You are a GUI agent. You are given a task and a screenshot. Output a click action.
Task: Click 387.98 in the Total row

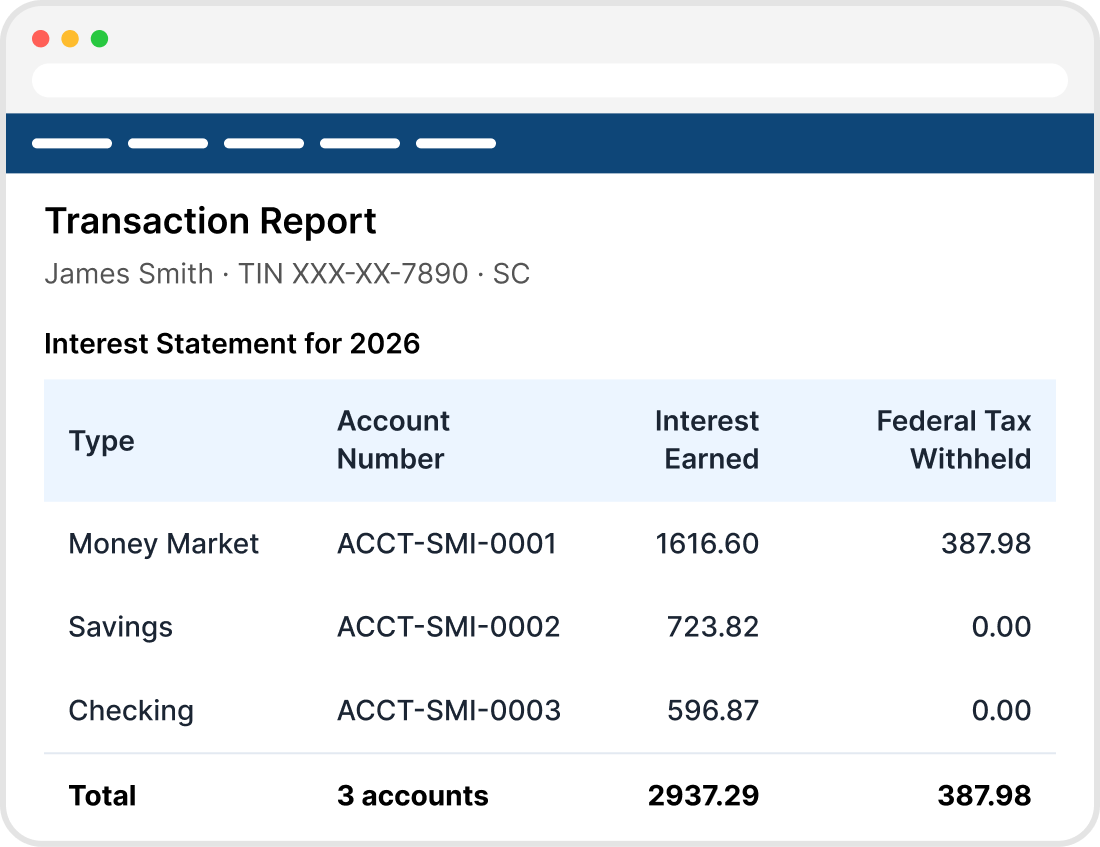[985, 796]
